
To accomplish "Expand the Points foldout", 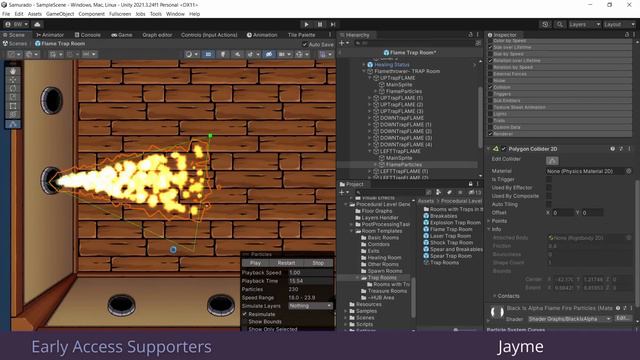I will (x=489, y=221).
